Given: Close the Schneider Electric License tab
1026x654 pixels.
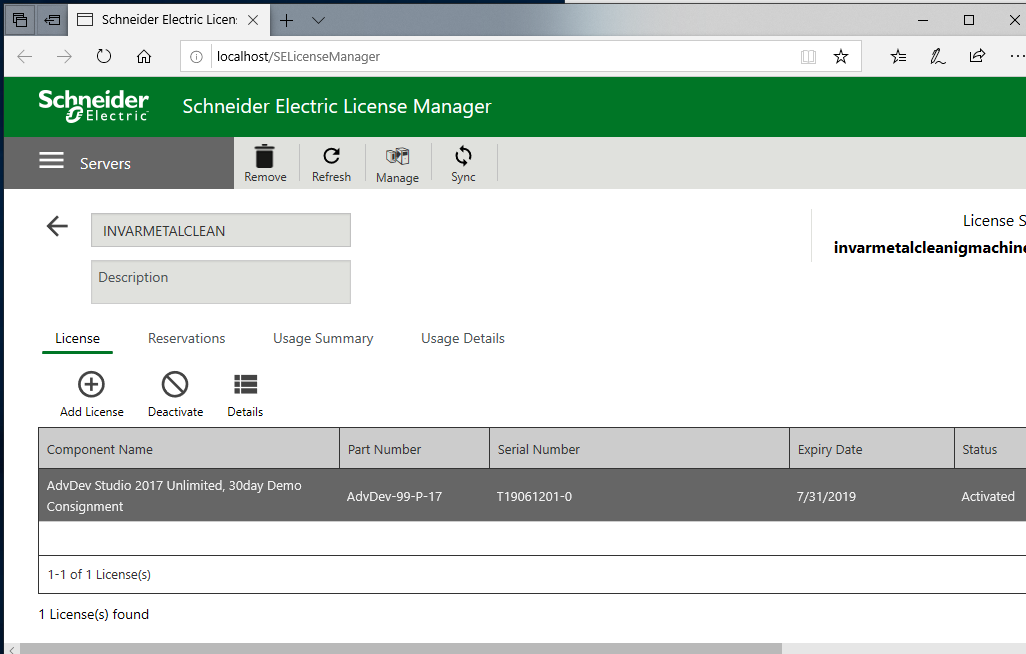Looking at the screenshot, I should [253, 20].
